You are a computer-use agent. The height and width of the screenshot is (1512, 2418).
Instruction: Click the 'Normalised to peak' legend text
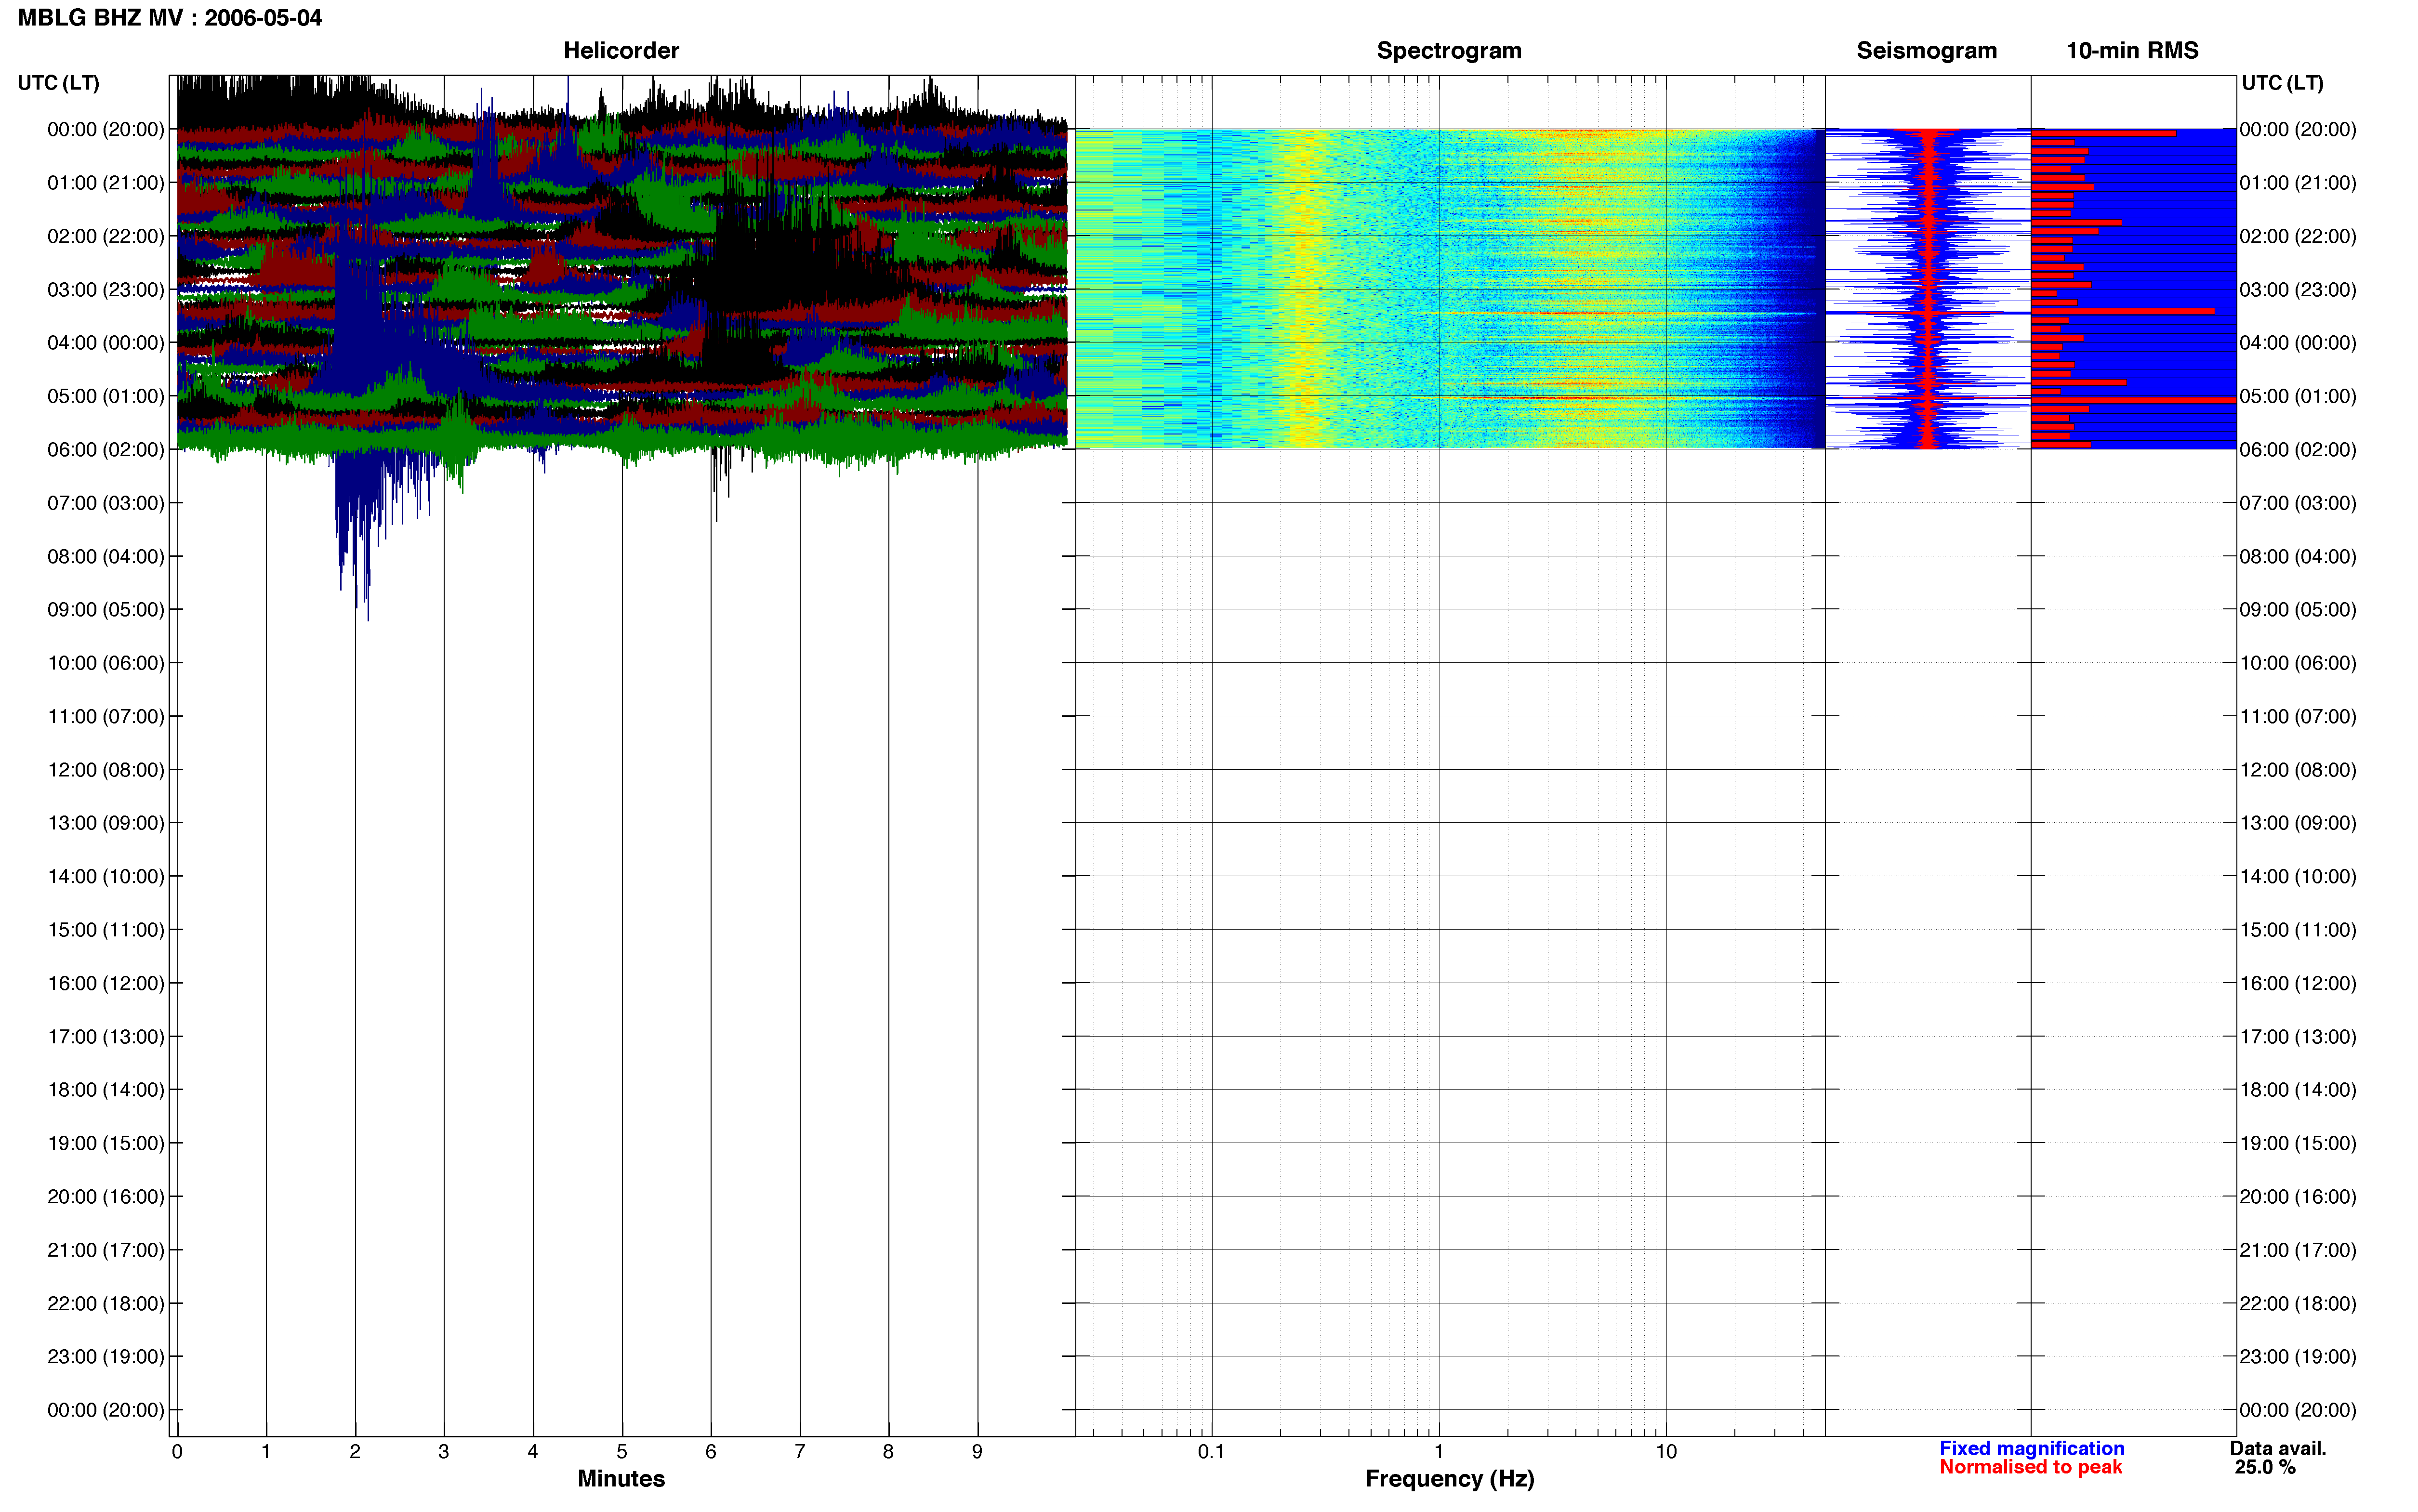(x=2030, y=1467)
